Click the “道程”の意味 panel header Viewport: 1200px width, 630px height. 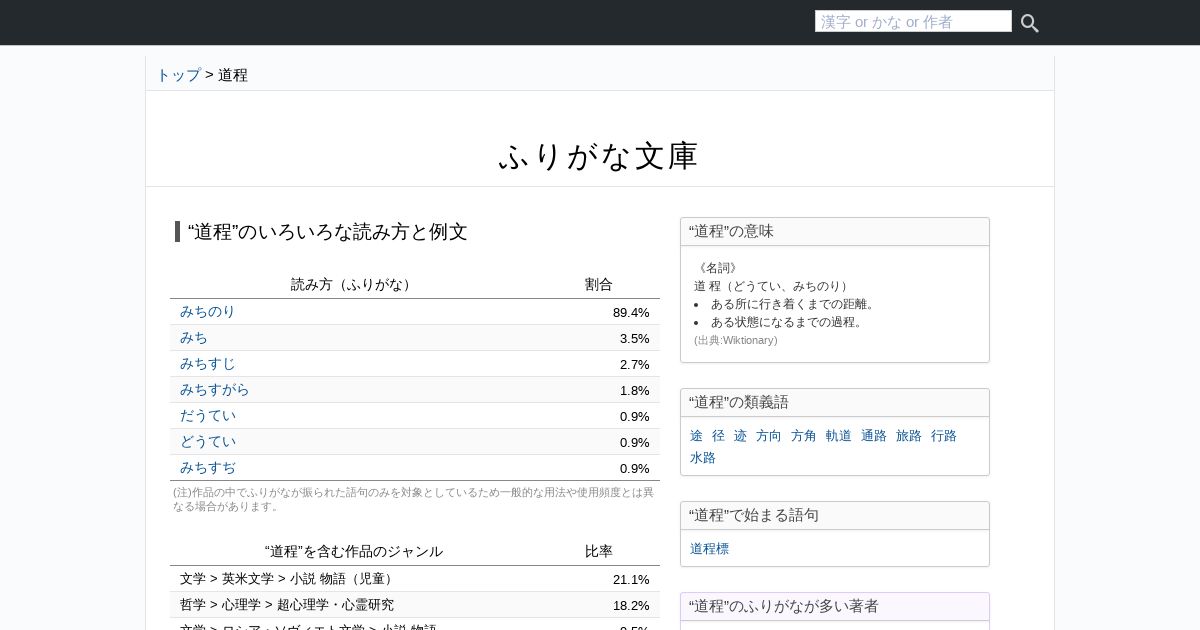pos(835,232)
